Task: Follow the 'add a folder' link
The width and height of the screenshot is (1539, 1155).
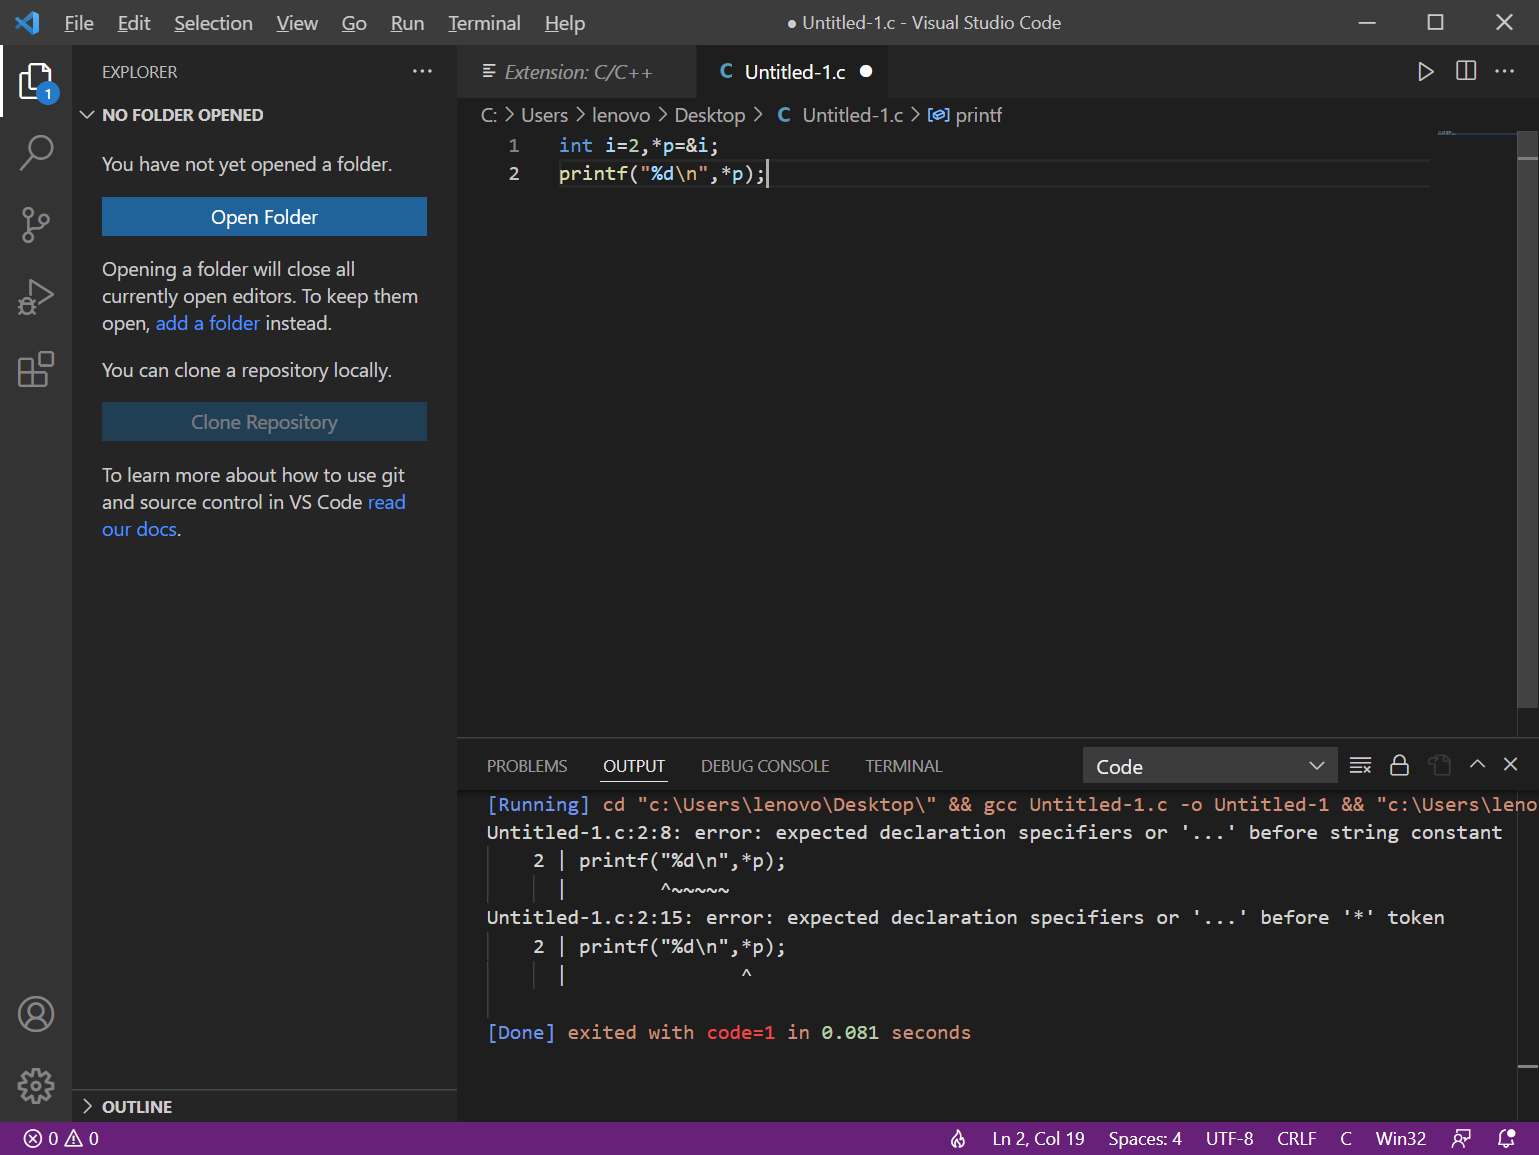Action: 207,323
